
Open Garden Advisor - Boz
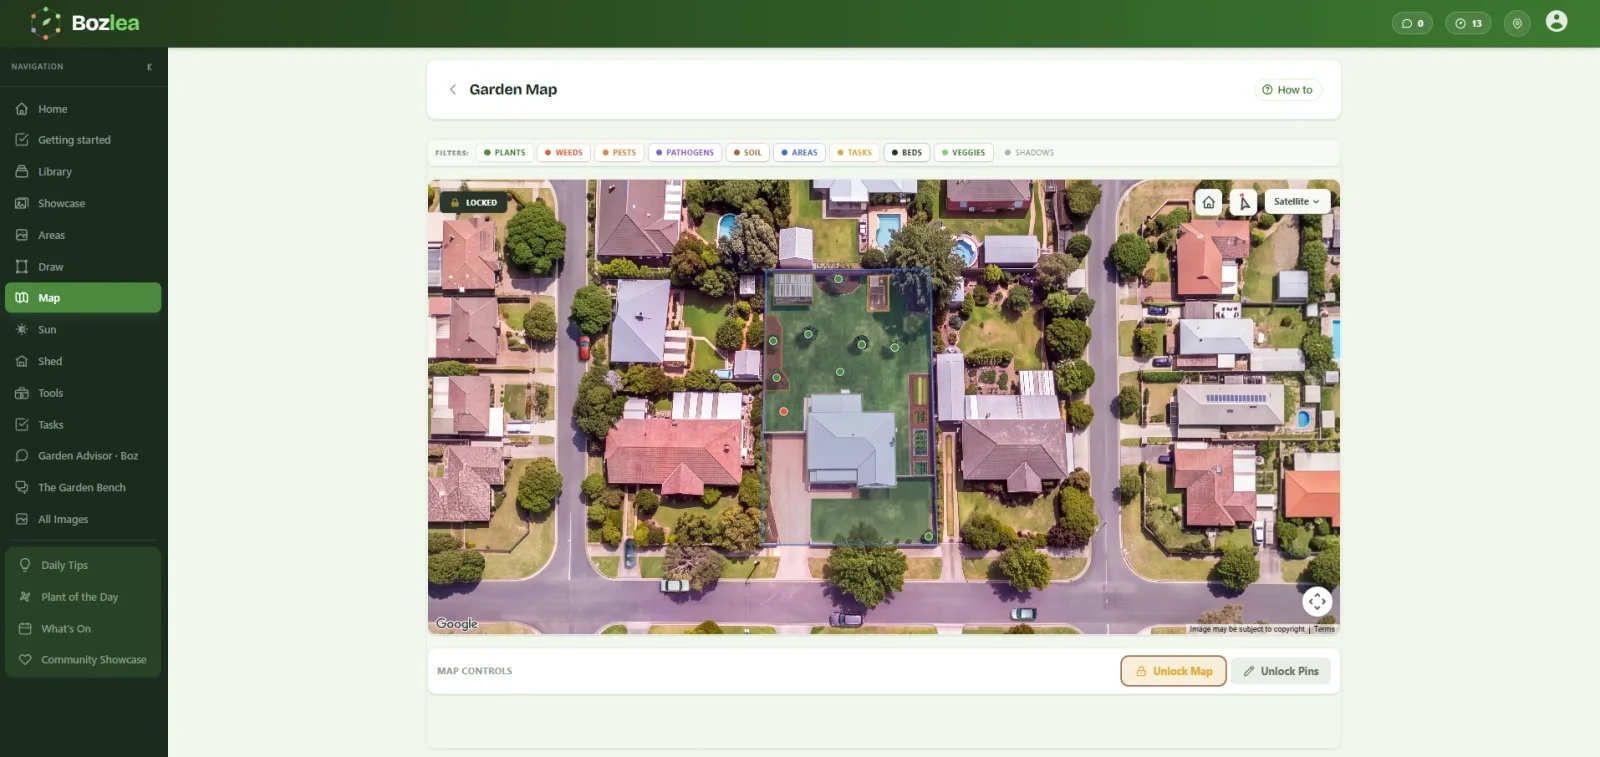pos(83,456)
